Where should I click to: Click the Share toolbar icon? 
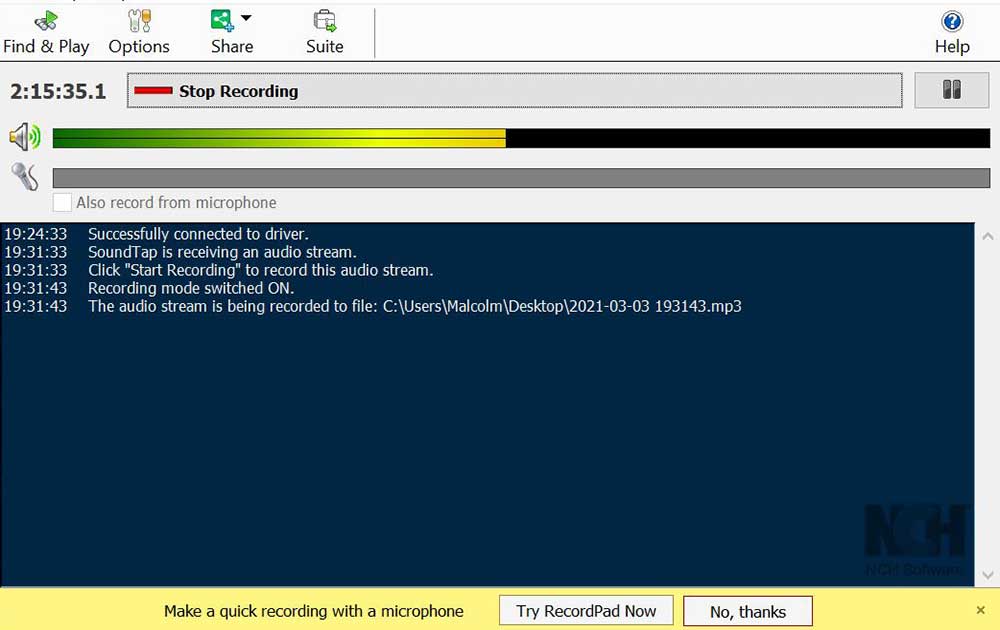point(223,21)
